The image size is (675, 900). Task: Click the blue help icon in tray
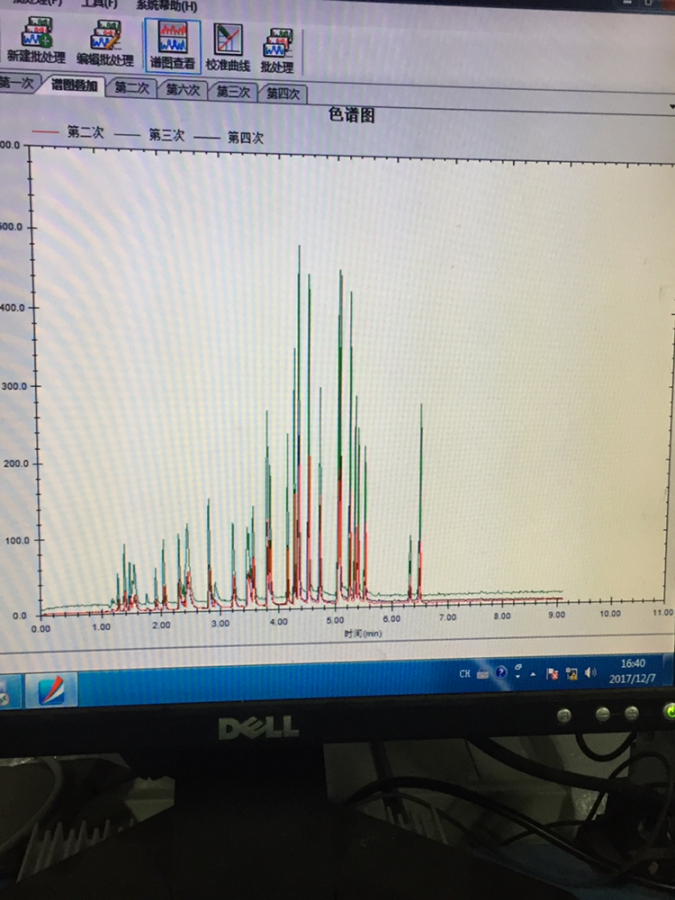(501, 672)
